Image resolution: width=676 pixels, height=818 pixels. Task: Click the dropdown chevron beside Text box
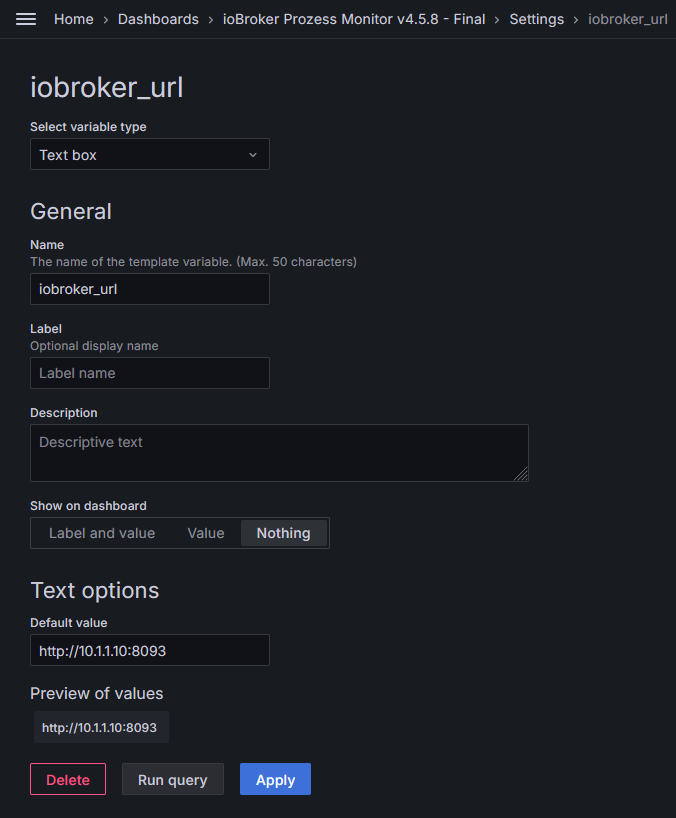(x=253, y=155)
